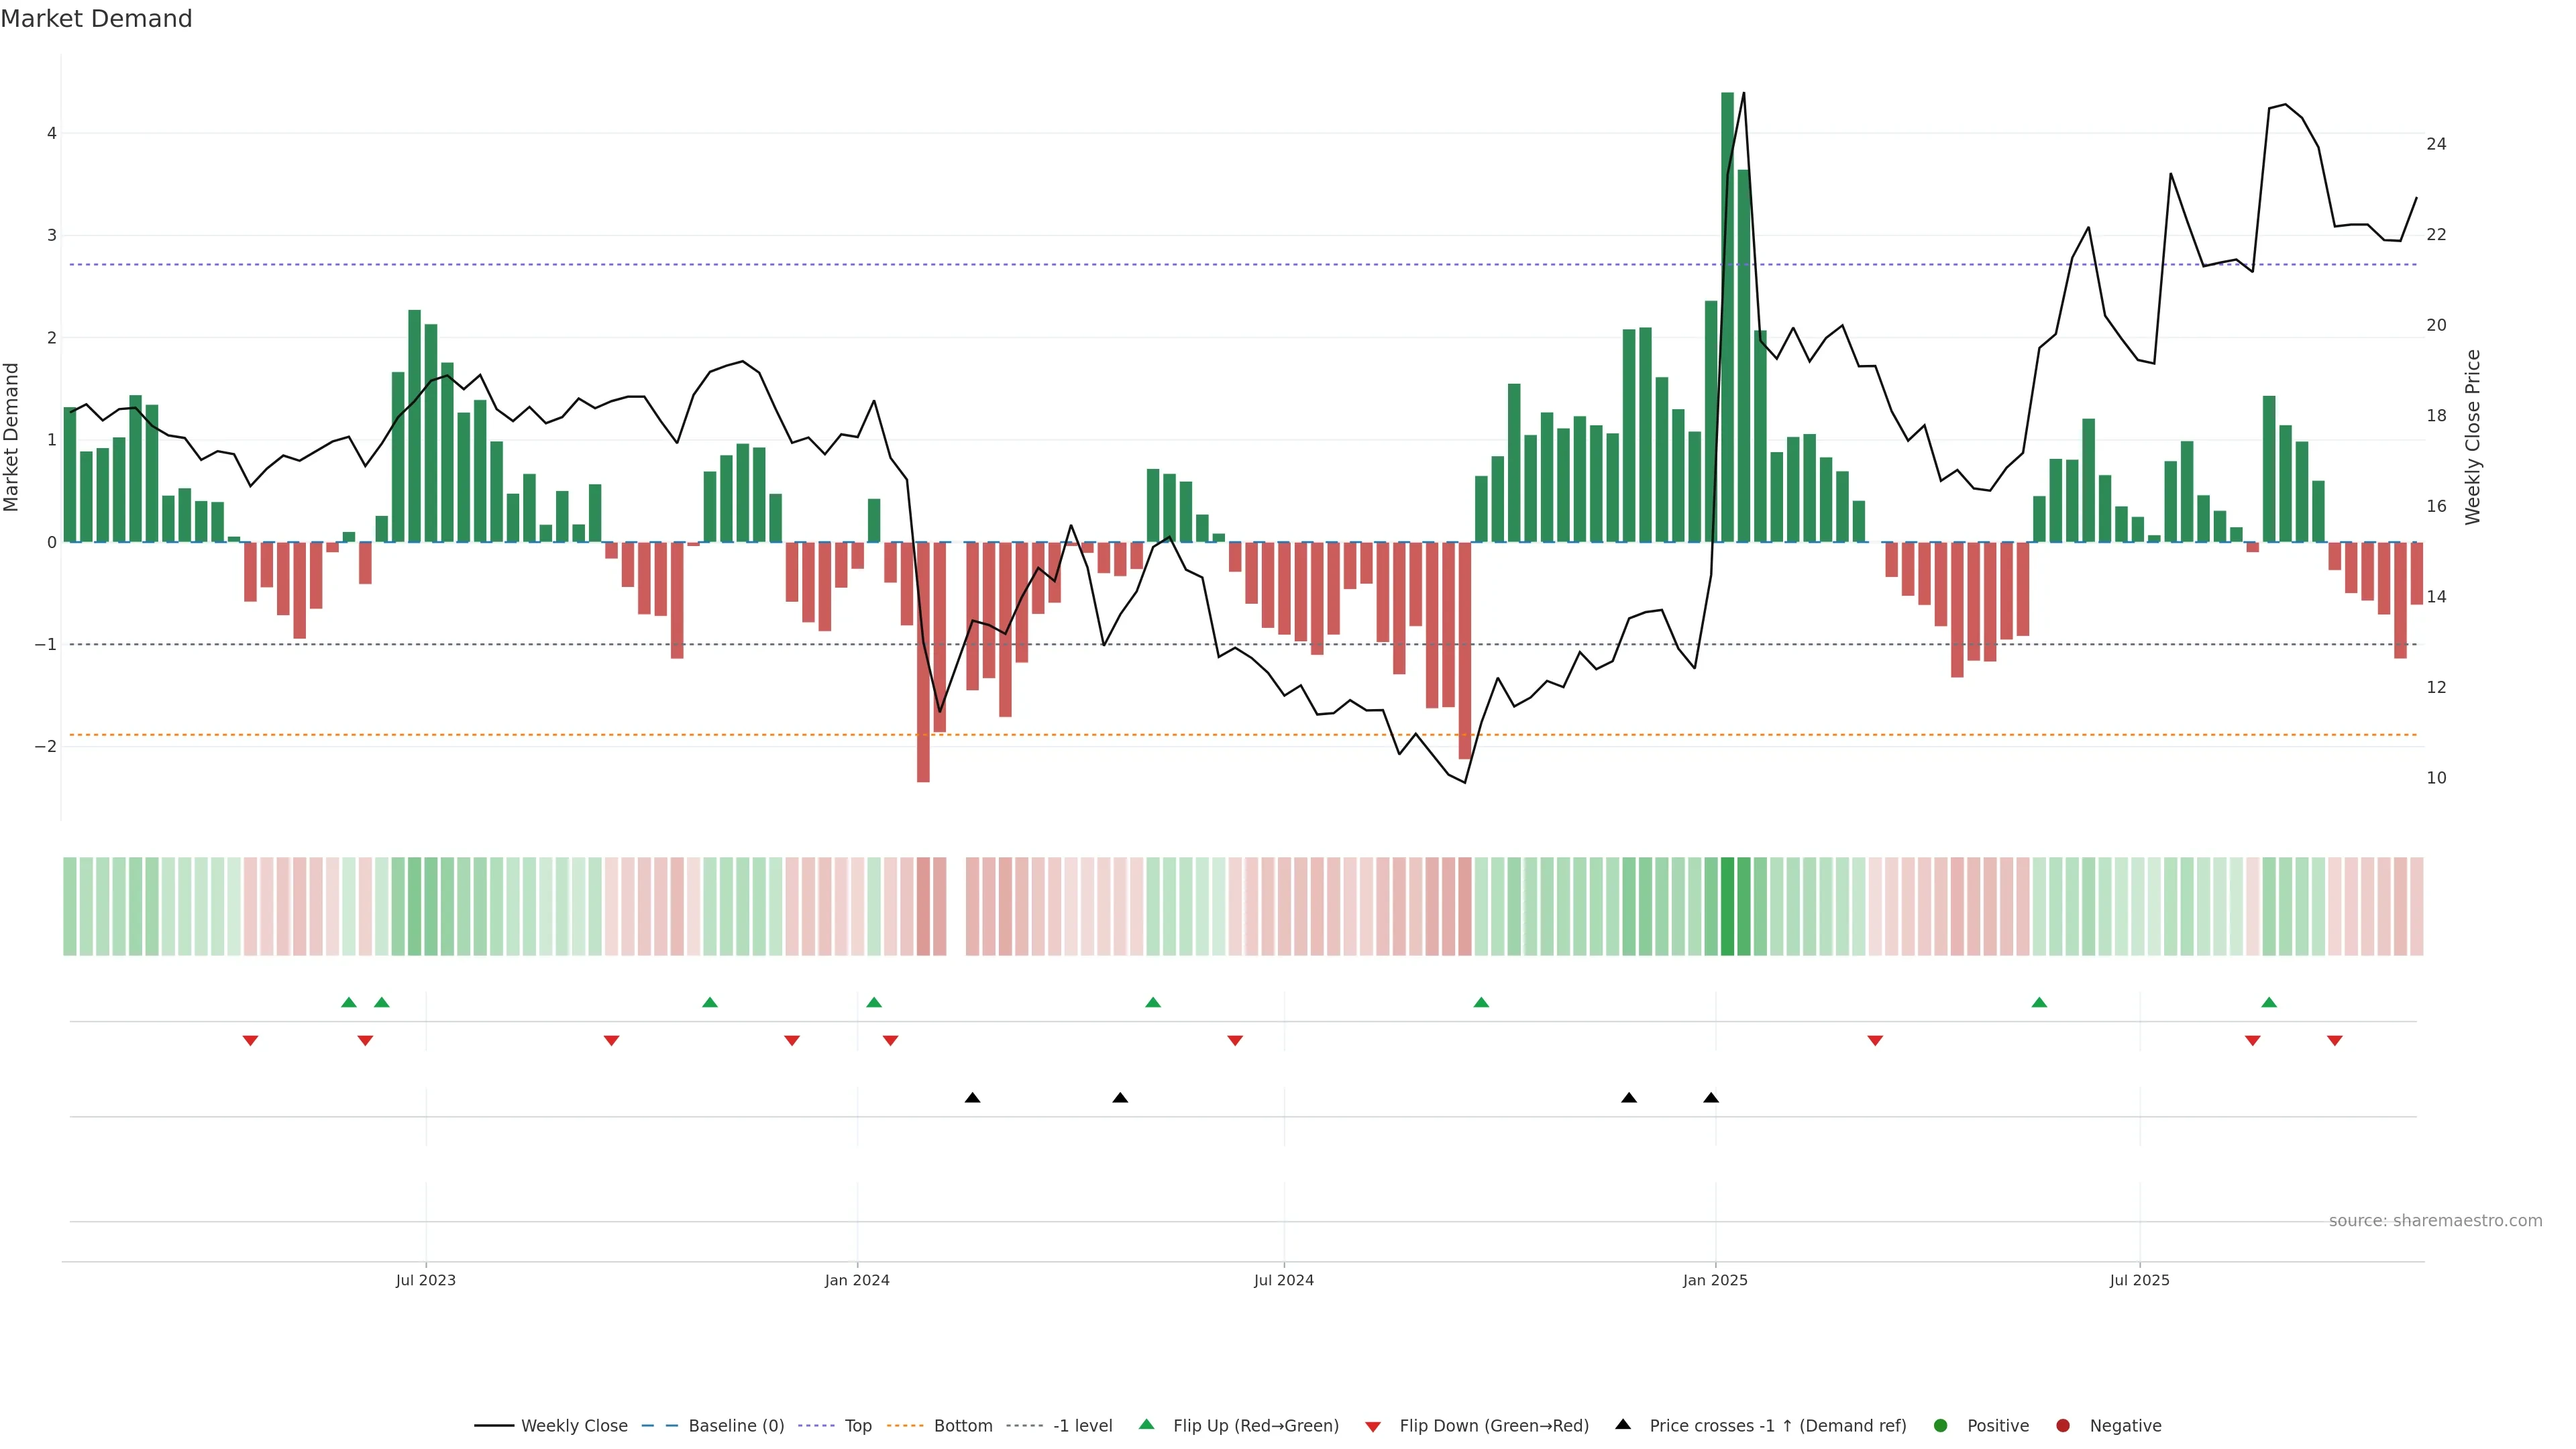Click red Flip Down triangle legend icon
The width and height of the screenshot is (2576, 1449).
[1373, 1427]
